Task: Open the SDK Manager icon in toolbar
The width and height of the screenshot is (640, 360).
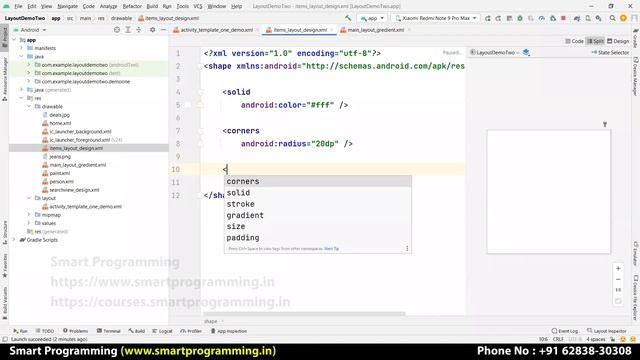Action: [598, 18]
